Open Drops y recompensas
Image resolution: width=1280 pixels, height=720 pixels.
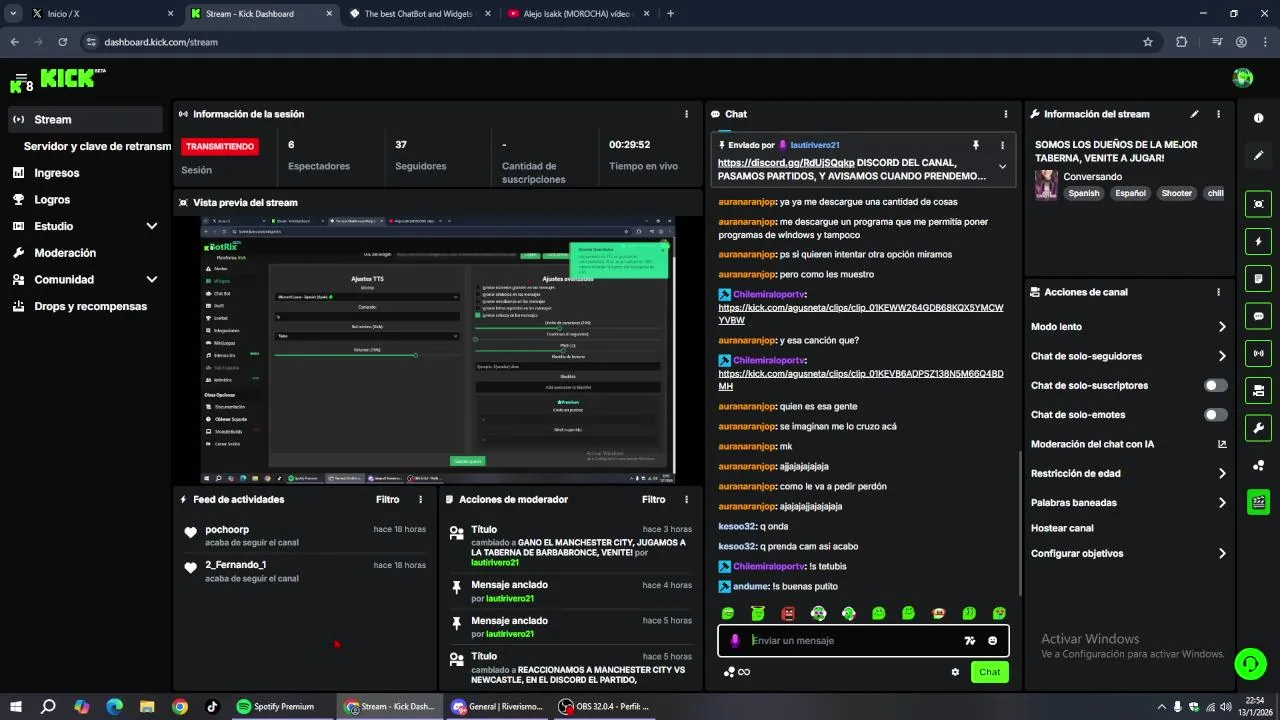(90, 306)
